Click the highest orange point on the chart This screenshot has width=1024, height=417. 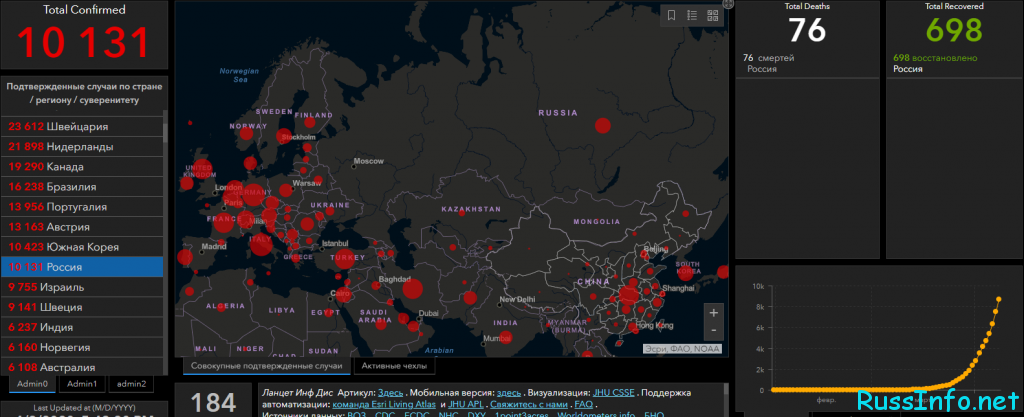pyautogui.click(x=999, y=300)
